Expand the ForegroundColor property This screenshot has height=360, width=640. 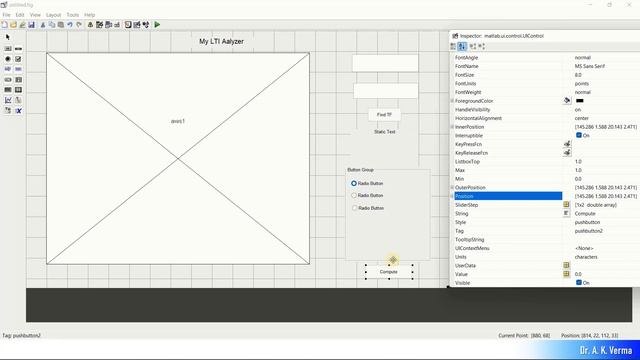click(452, 101)
